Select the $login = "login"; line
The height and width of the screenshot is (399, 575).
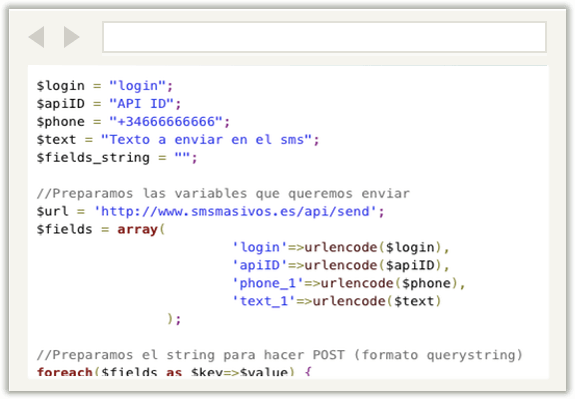(x=105, y=86)
